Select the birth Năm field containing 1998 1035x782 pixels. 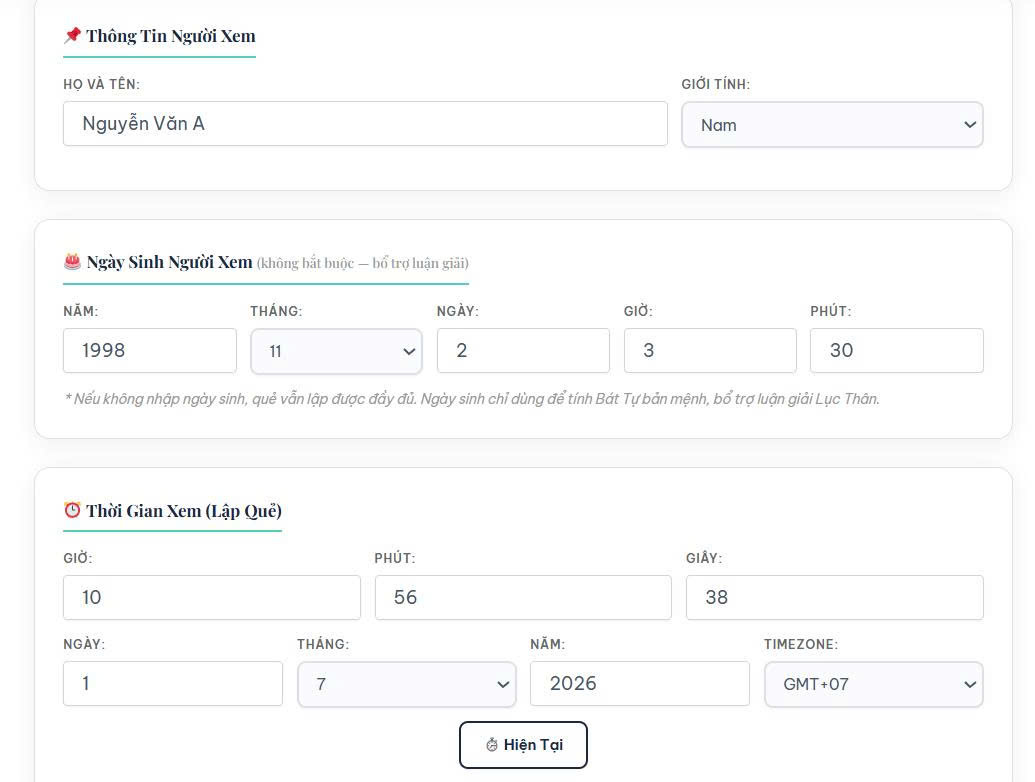coord(150,350)
